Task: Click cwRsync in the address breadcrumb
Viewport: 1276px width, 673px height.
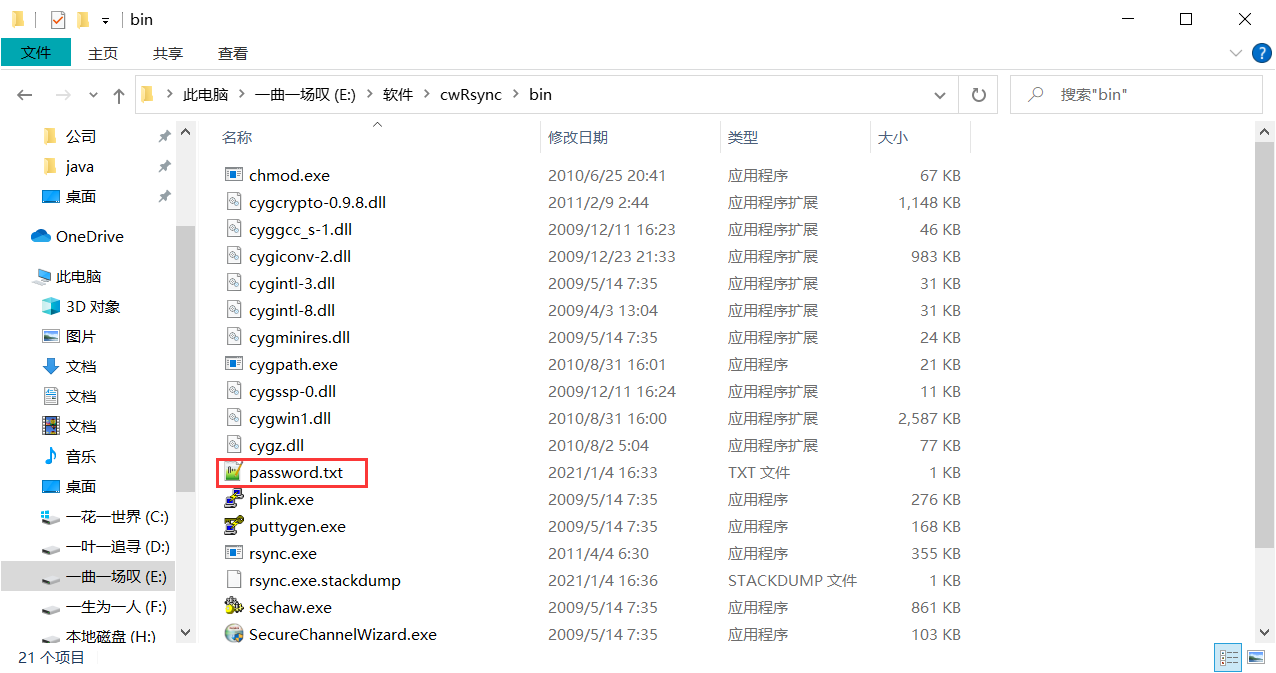Action: pos(471,95)
